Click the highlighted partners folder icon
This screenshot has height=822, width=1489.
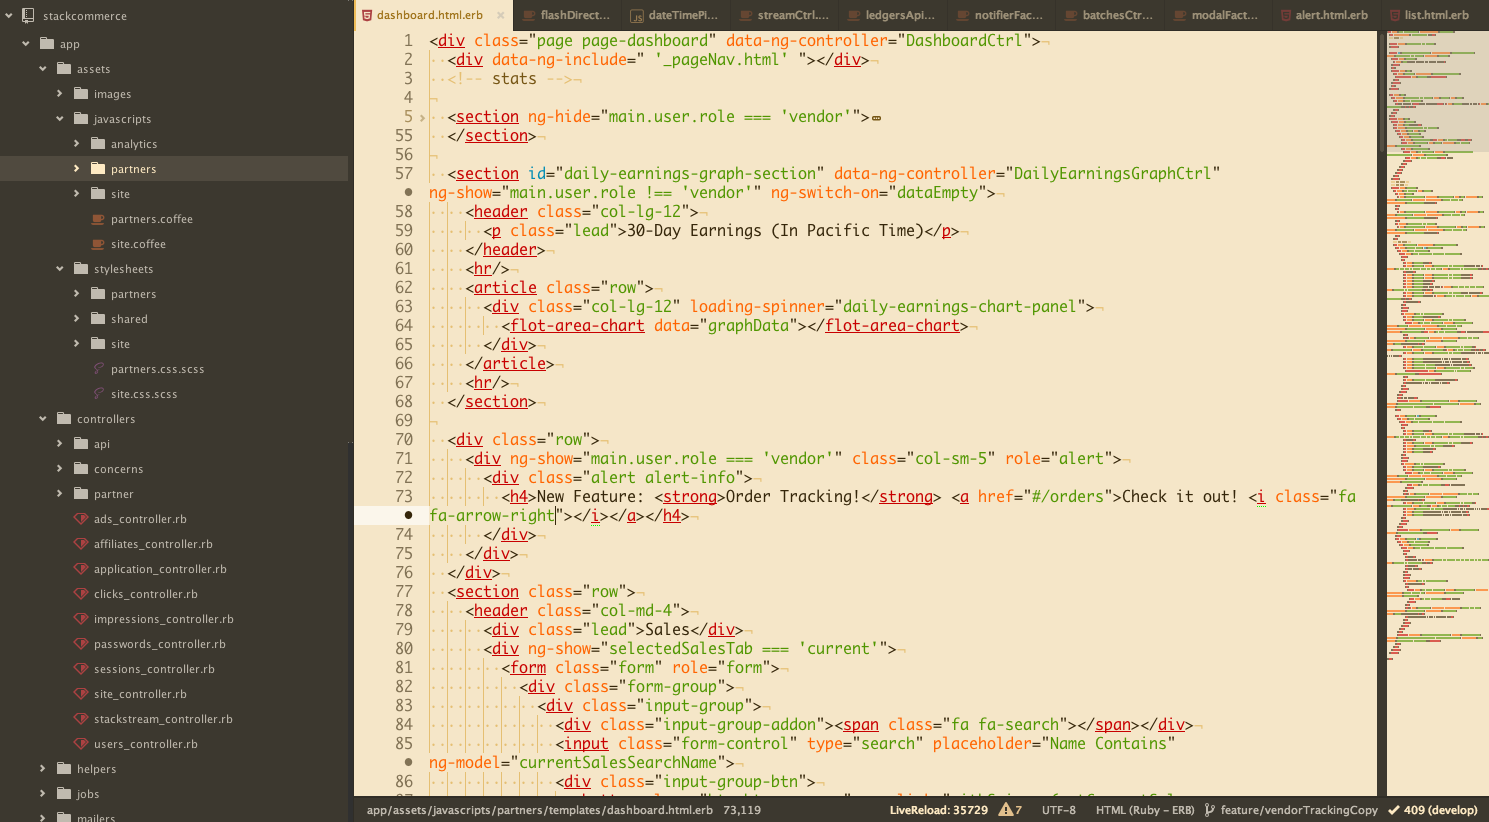98,169
